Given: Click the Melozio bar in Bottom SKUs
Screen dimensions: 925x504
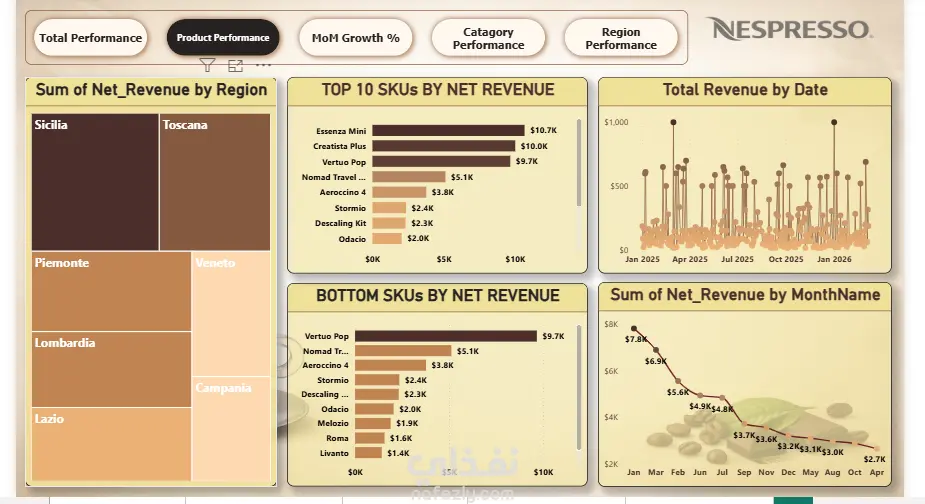Looking at the screenshot, I should (x=373, y=423).
